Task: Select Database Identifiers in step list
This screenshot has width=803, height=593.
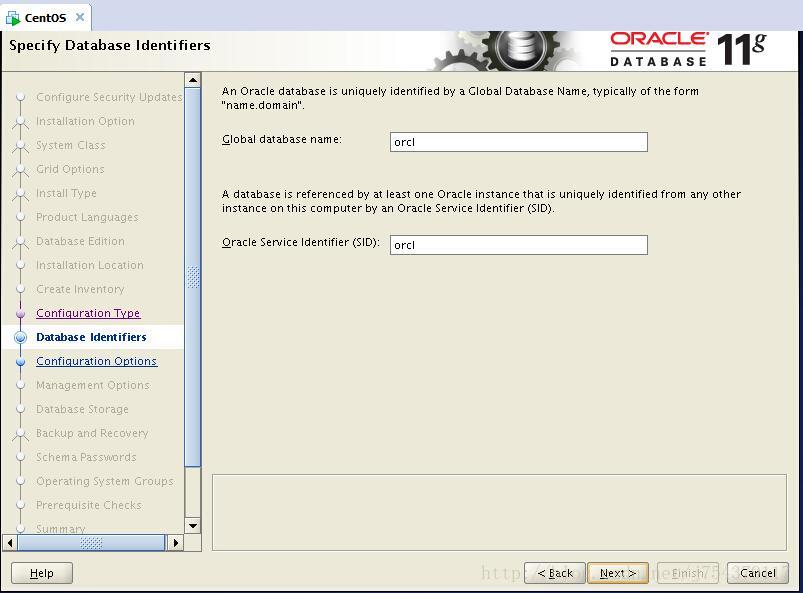Action: tap(91, 337)
